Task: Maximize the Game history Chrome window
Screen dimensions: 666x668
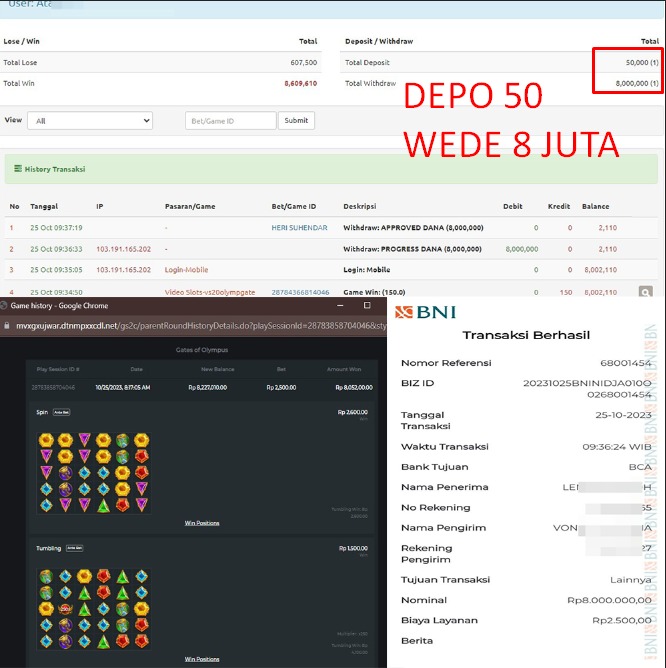Action: coord(367,305)
